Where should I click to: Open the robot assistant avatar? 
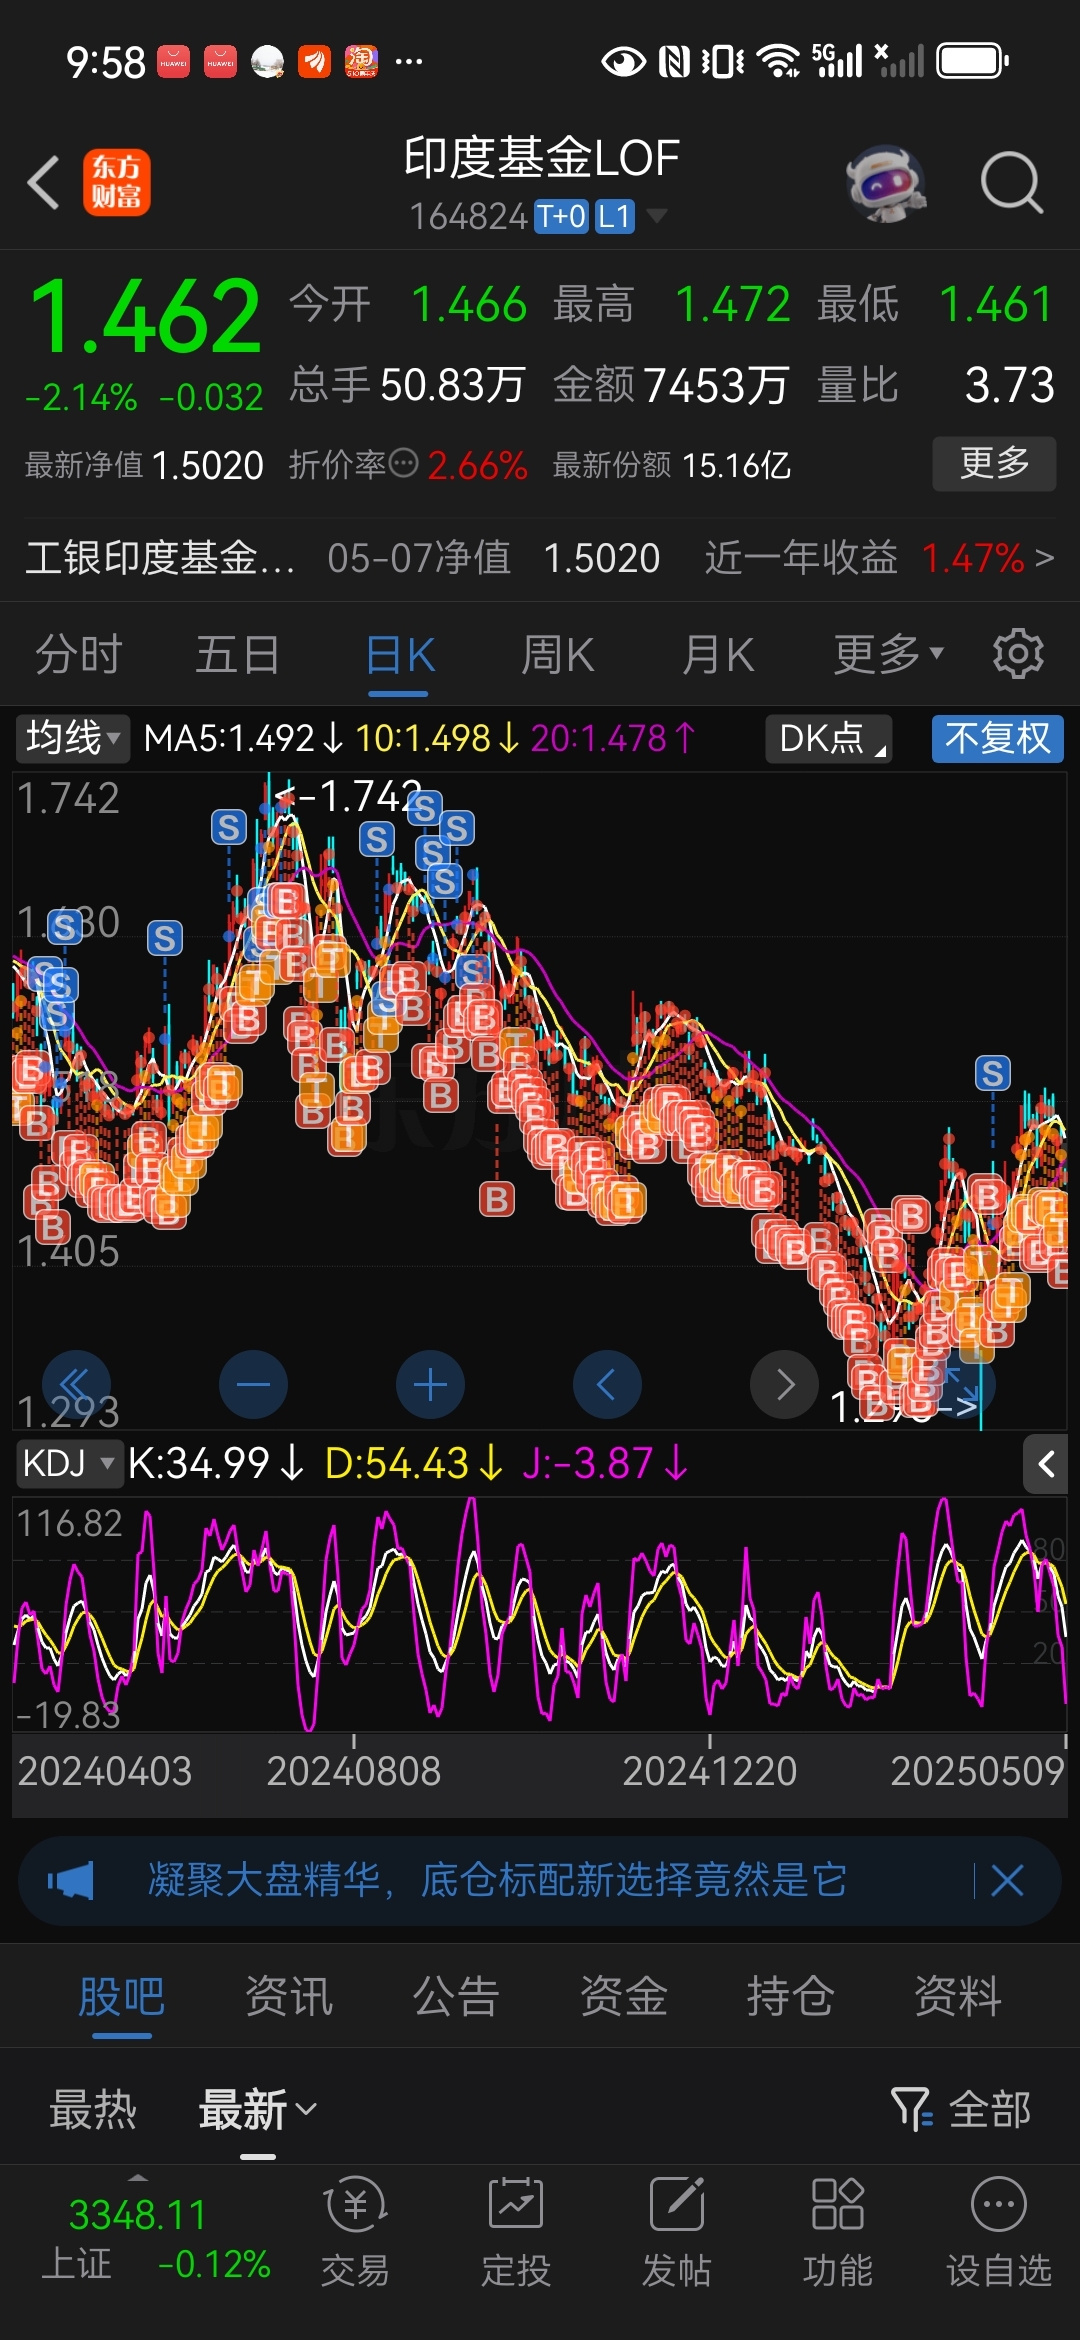tap(886, 183)
